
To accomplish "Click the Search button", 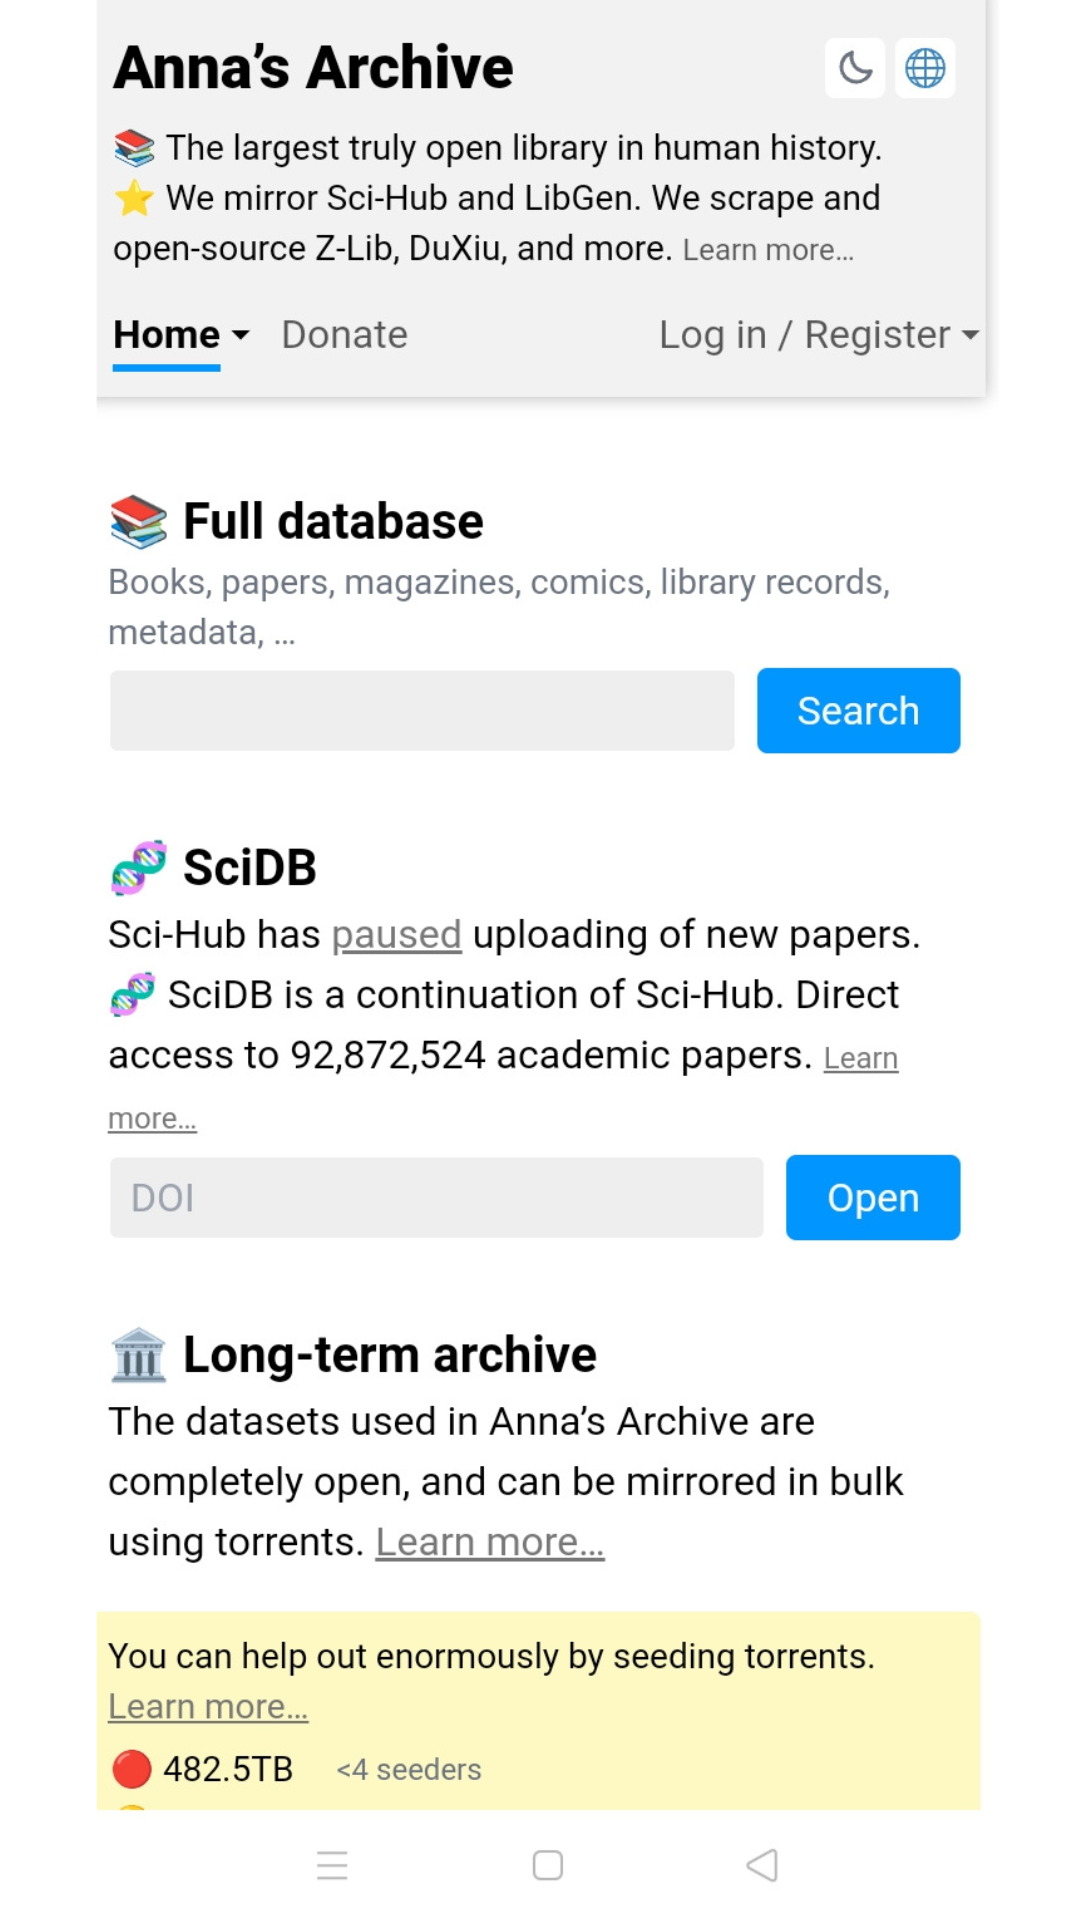I will click(x=857, y=710).
